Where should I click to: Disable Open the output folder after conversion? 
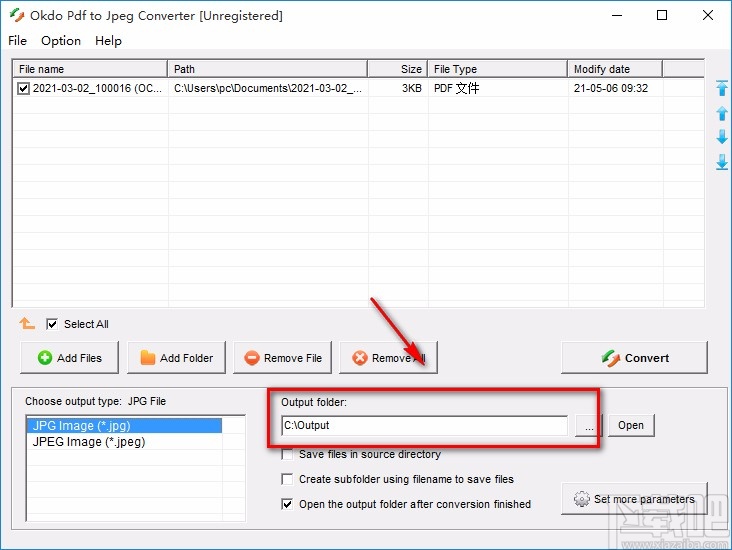point(287,504)
